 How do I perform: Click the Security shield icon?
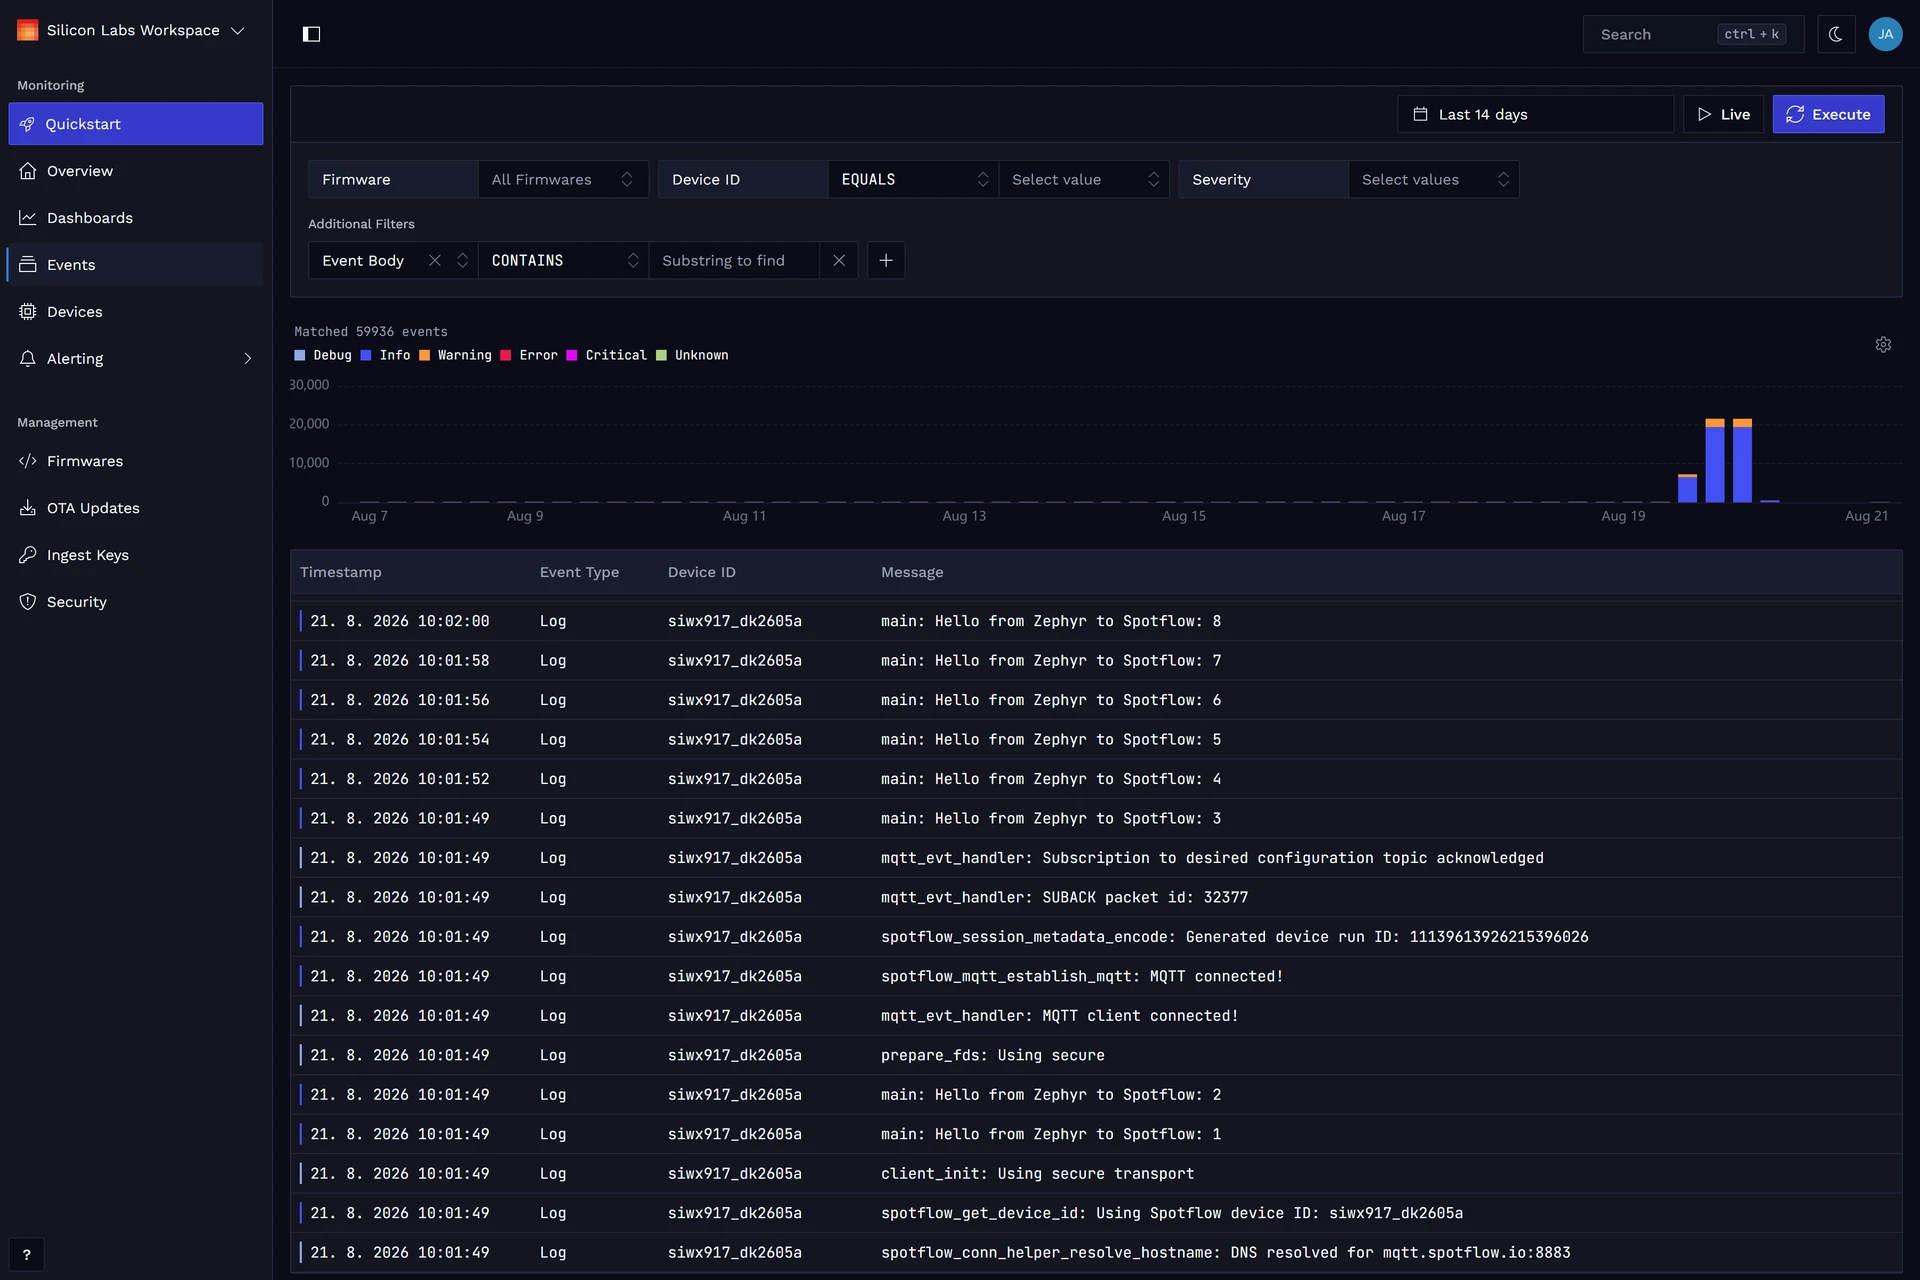pyautogui.click(x=27, y=602)
